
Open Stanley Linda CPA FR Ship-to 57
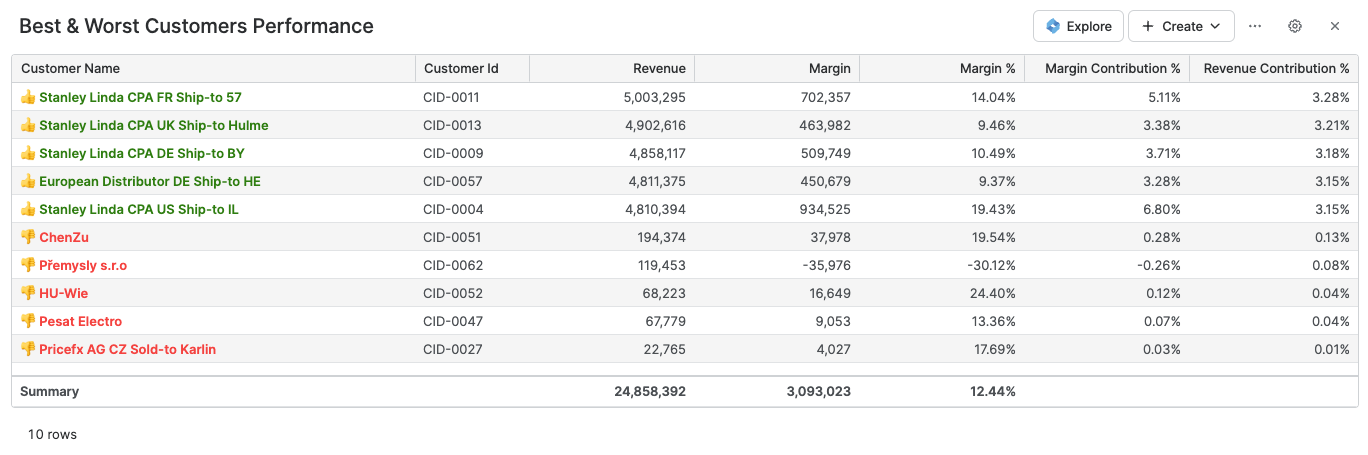pyautogui.click(x=140, y=97)
